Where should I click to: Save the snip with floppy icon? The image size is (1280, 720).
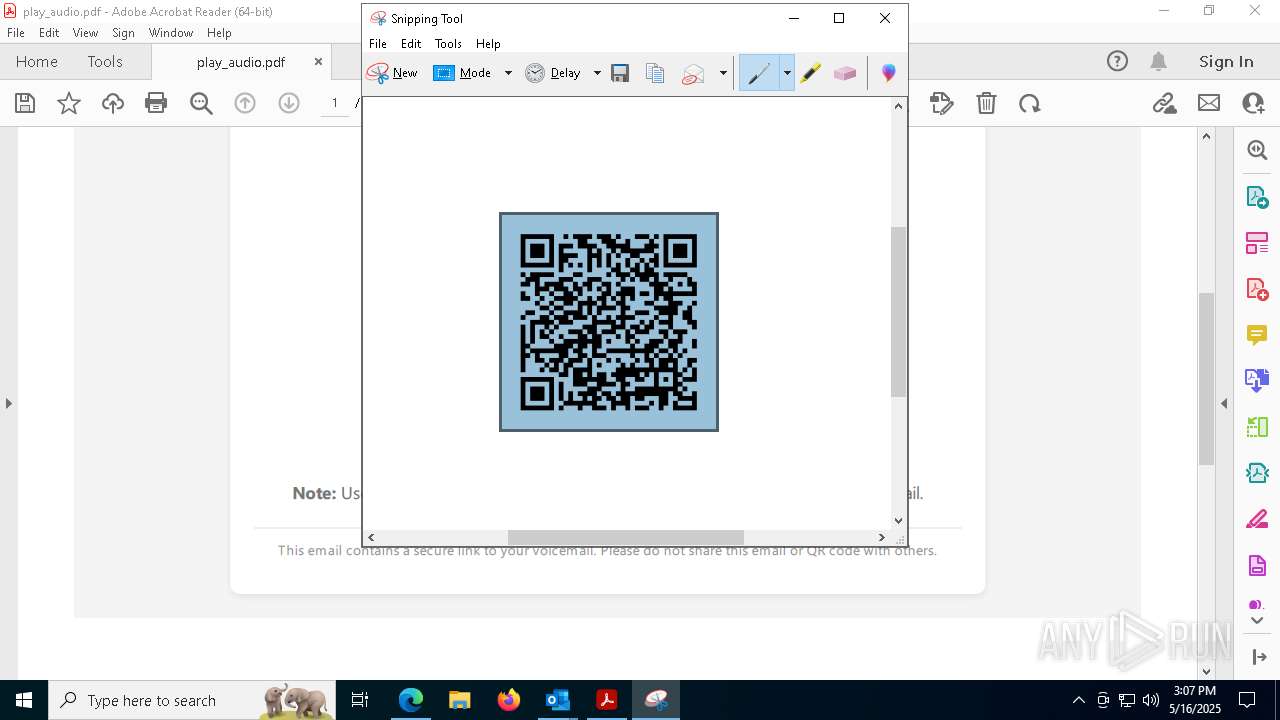[x=620, y=73]
